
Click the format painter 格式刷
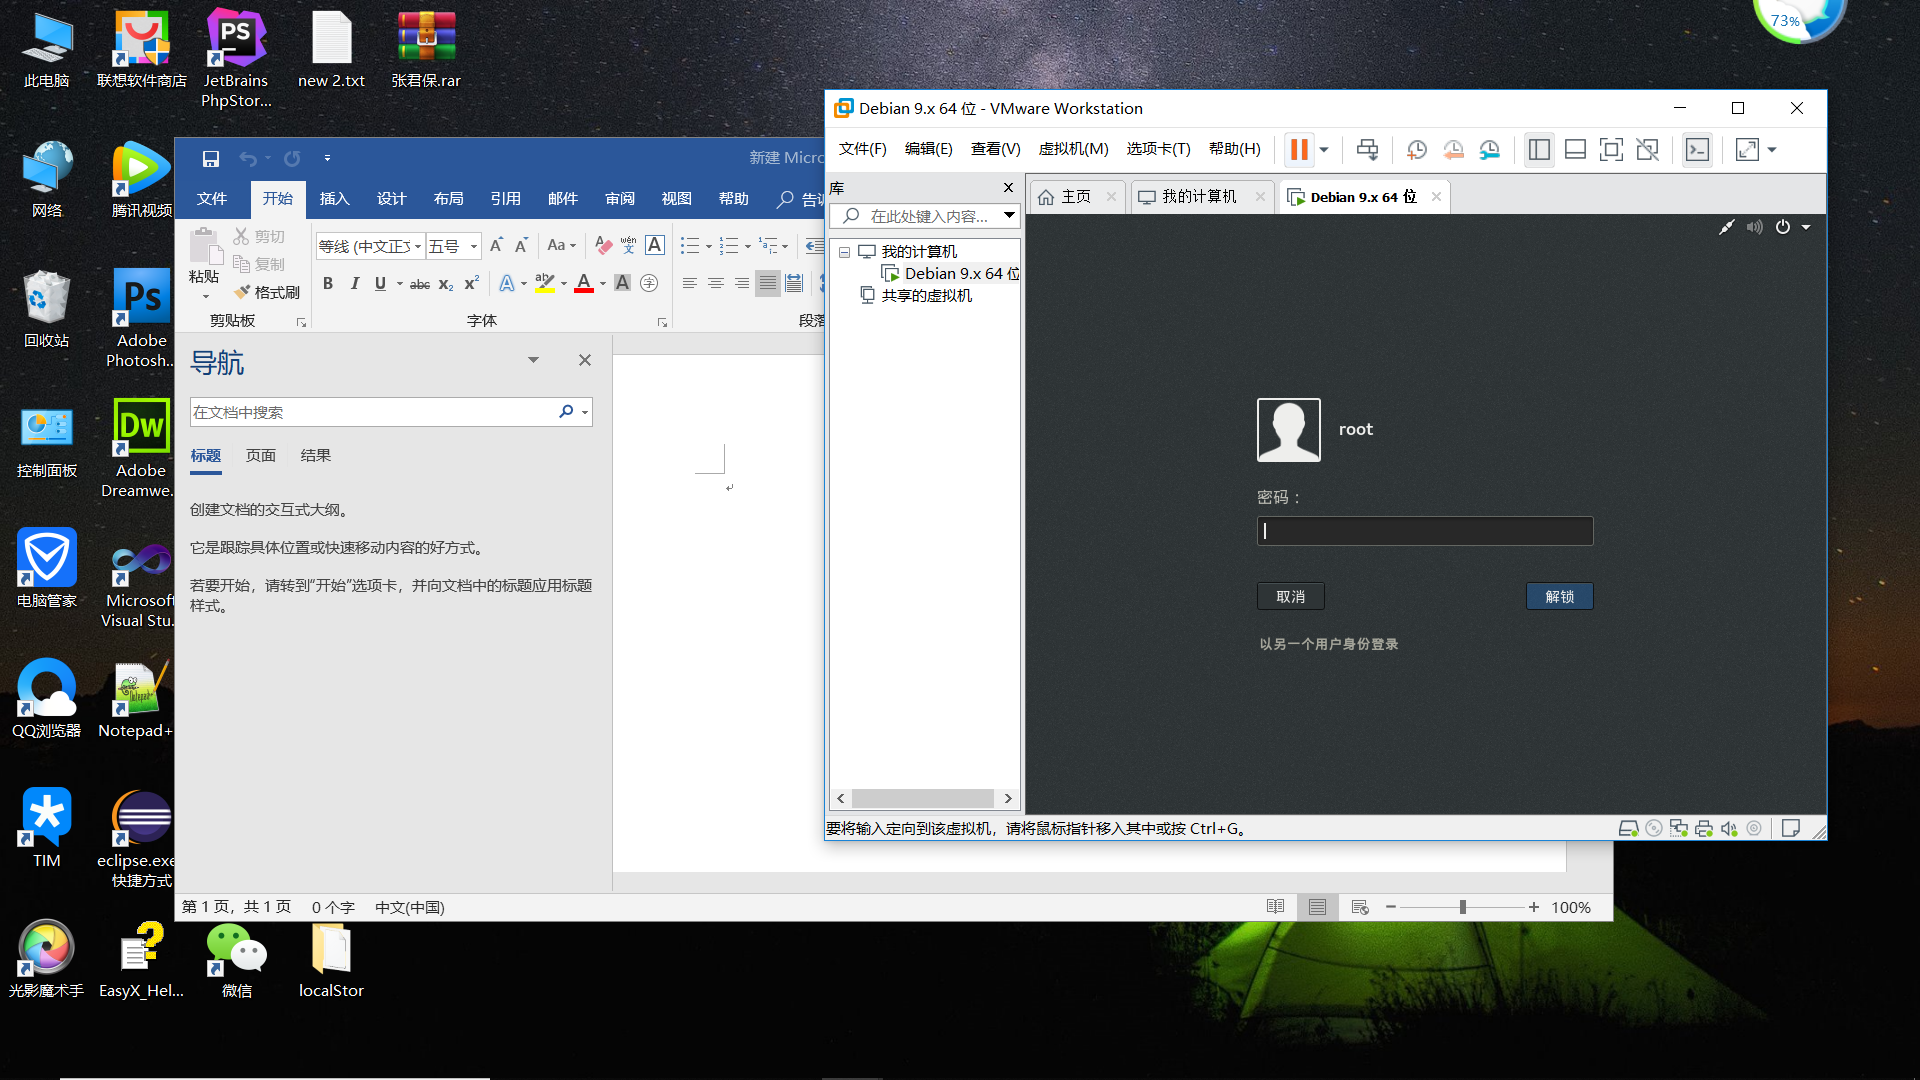coord(267,292)
